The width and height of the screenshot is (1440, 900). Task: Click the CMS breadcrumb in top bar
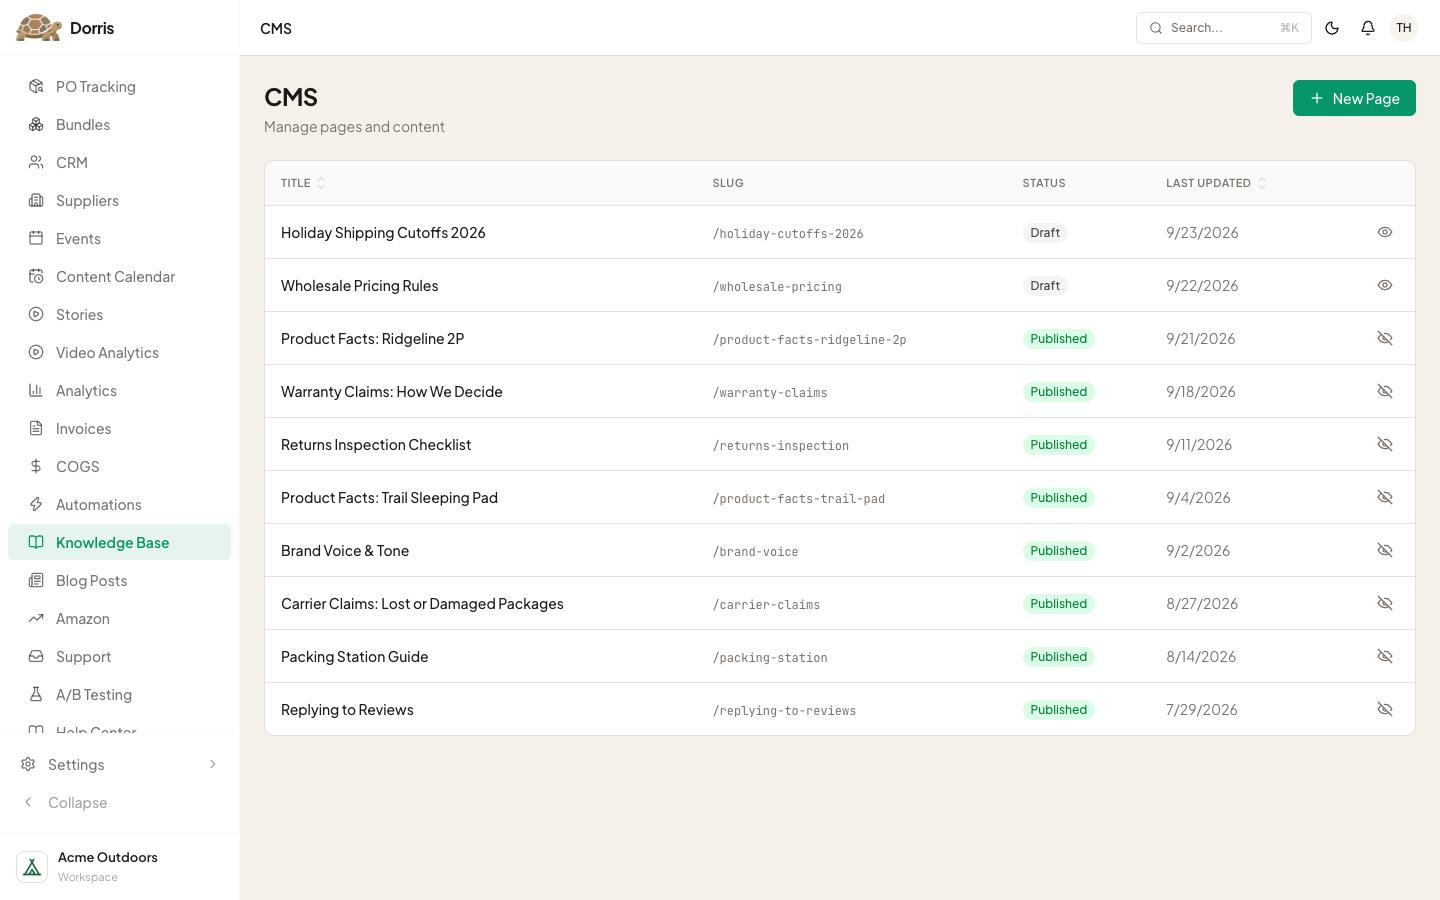click(x=276, y=28)
